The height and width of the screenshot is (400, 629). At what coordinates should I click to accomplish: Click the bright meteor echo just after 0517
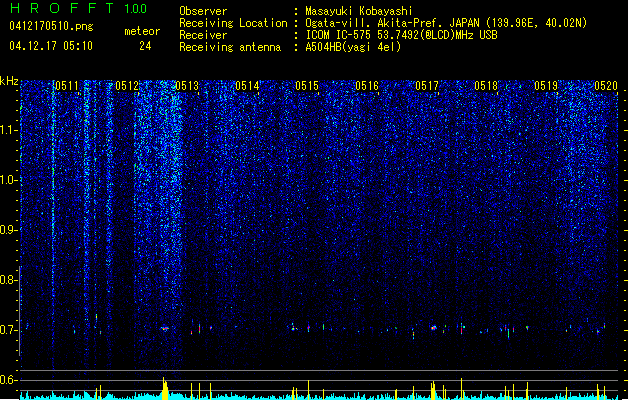coord(433,328)
